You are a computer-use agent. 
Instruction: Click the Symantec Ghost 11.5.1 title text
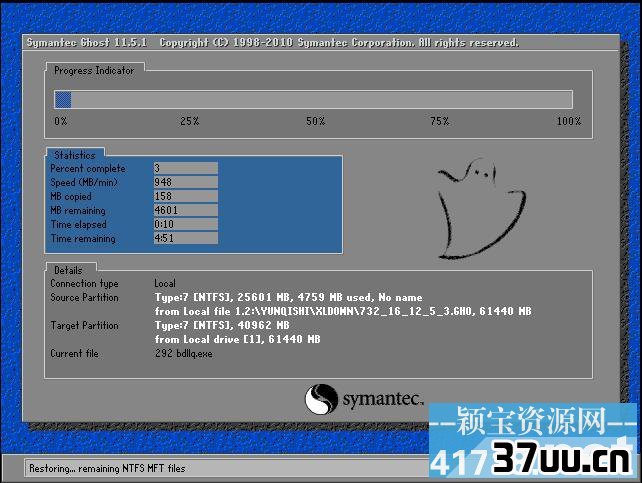coord(86,43)
